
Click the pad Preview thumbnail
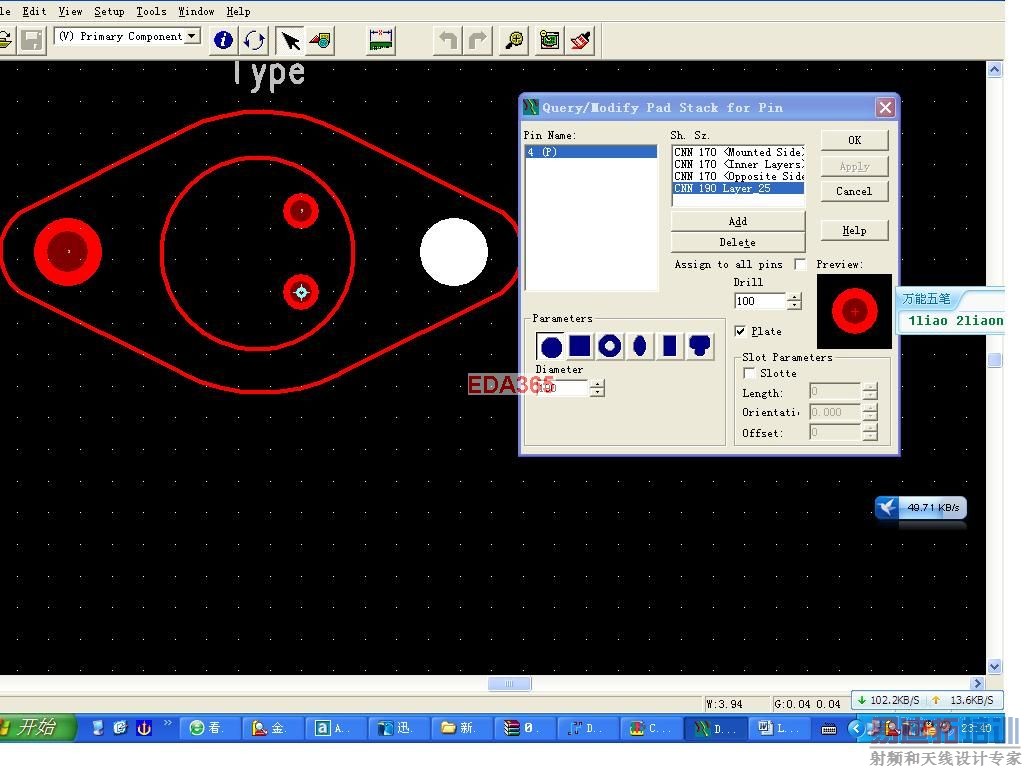pos(854,311)
